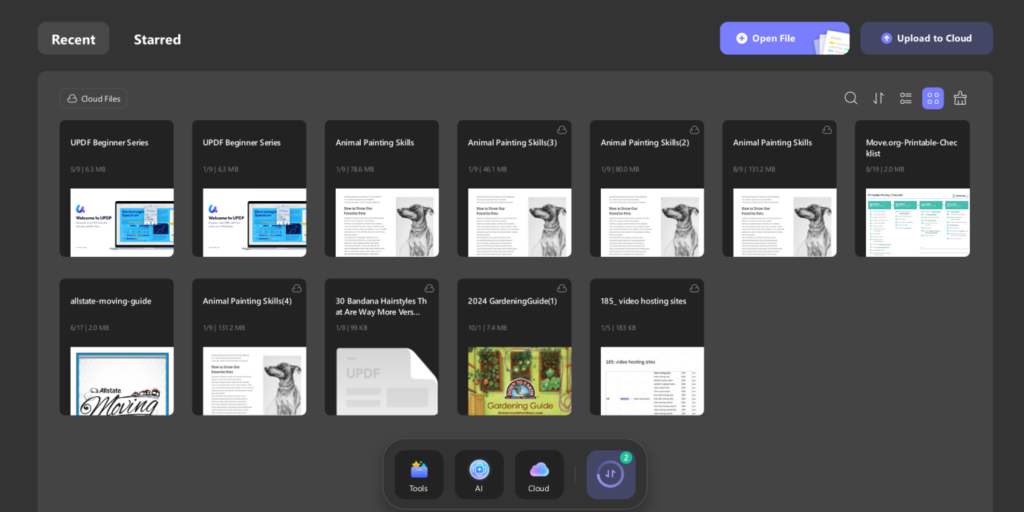Image resolution: width=1024 pixels, height=512 pixels.
Task: Open the transfer progress icon with badge
Action: pos(610,474)
